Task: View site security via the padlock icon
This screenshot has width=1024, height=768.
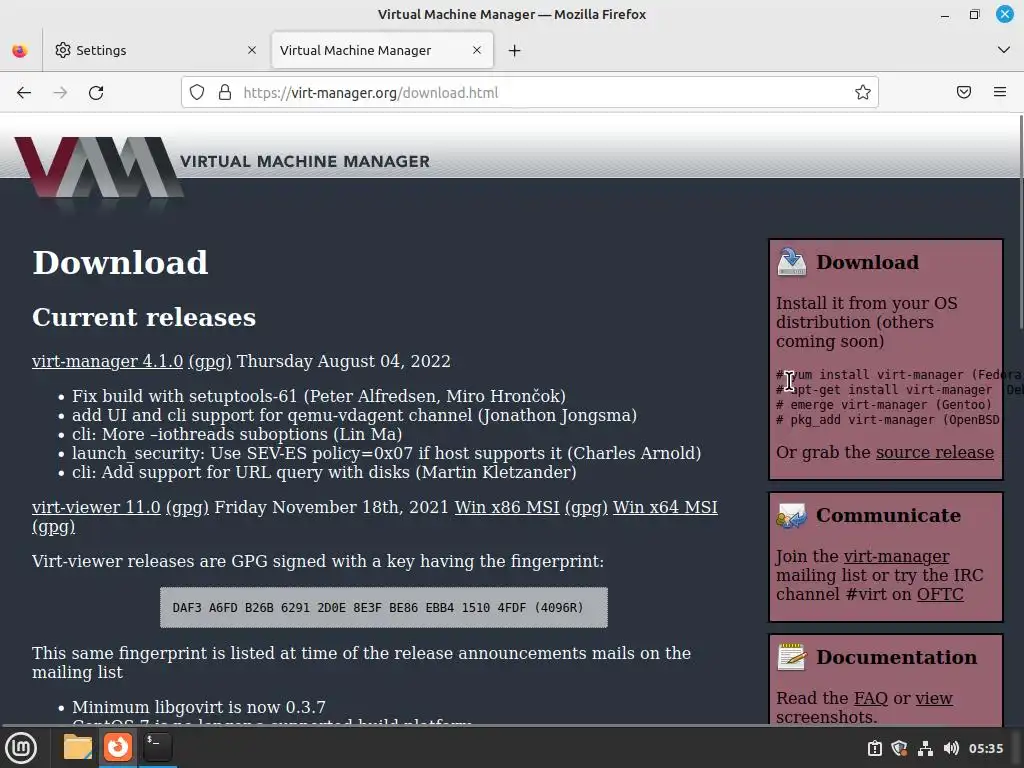Action: click(x=225, y=93)
